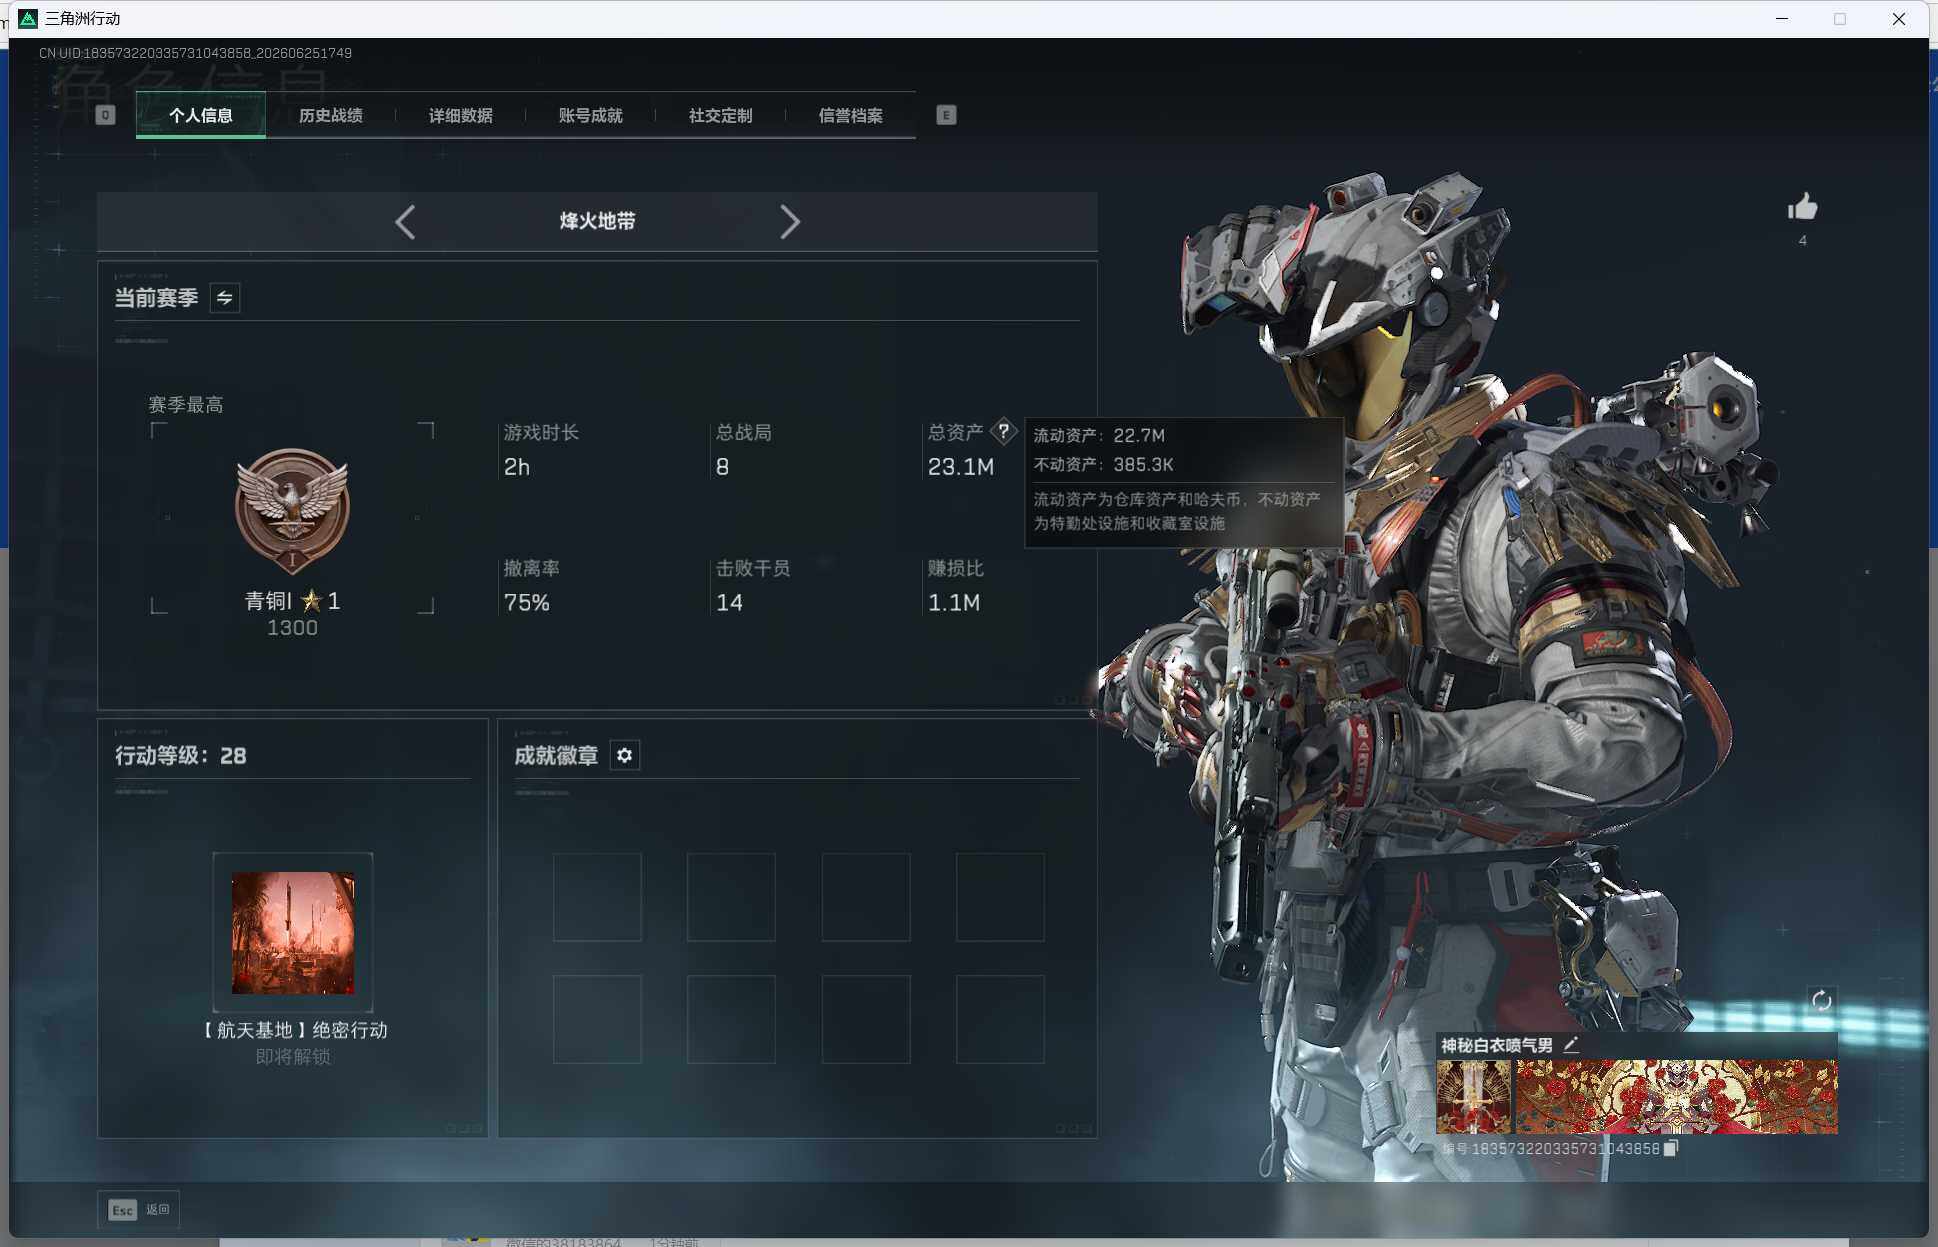Open the 航天基地 绝密行动 thumbnail
1938x1247 pixels.
[293, 933]
